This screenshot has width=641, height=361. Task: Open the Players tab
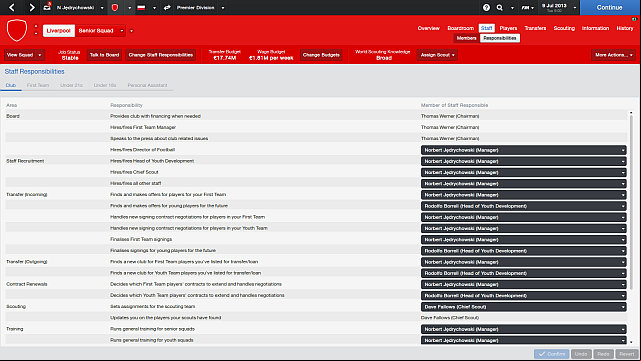coord(508,28)
